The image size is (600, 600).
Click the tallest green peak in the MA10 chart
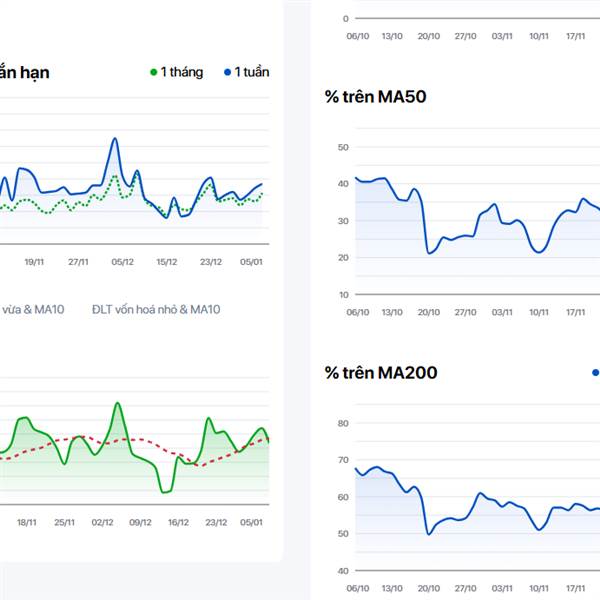point(118,403)
